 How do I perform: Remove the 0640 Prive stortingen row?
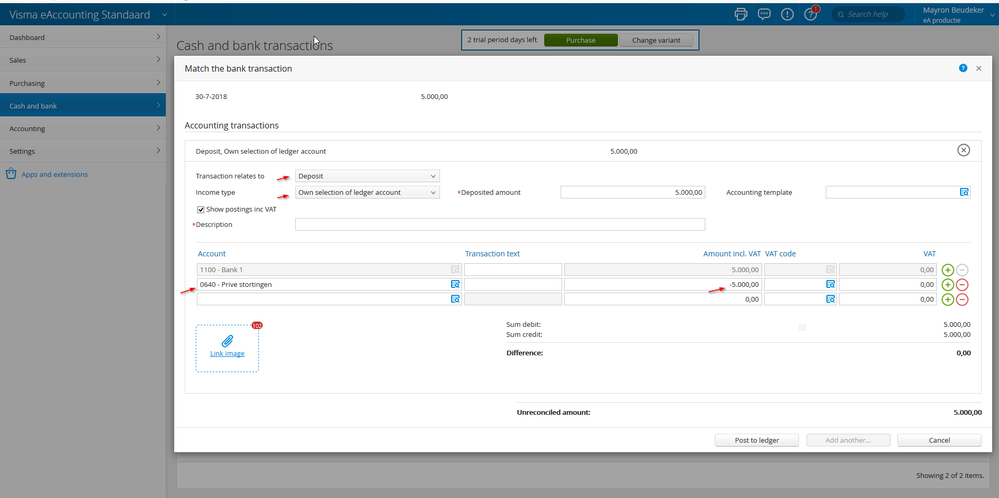[962, 284]
